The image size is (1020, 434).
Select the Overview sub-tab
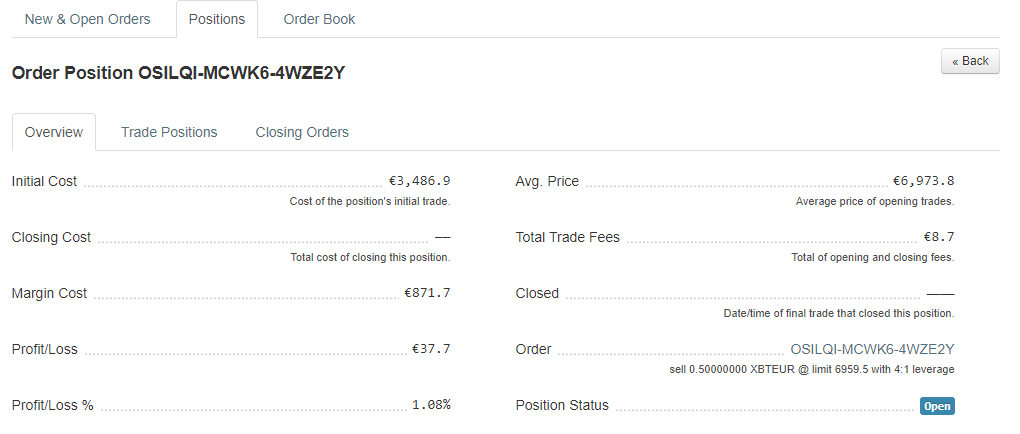coord(54,132)
